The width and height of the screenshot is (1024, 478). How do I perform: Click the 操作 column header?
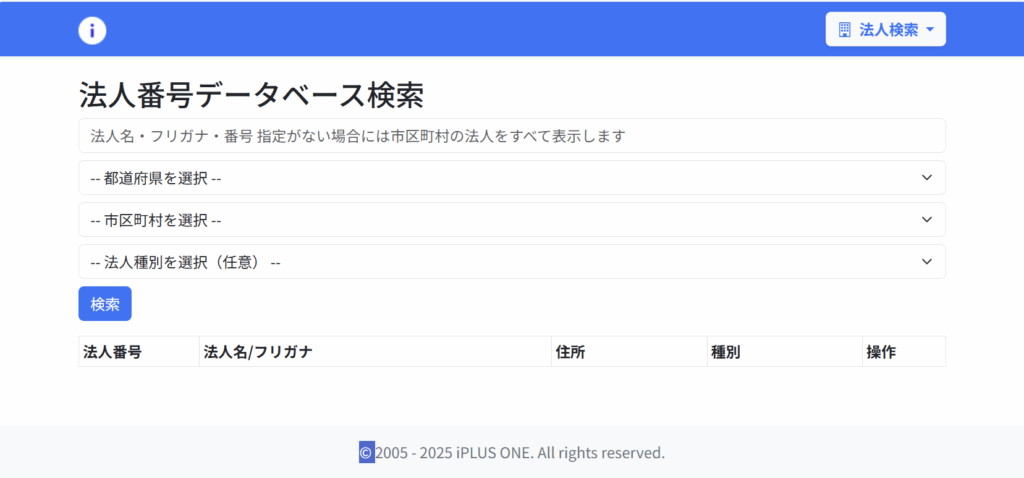(904, 352)
